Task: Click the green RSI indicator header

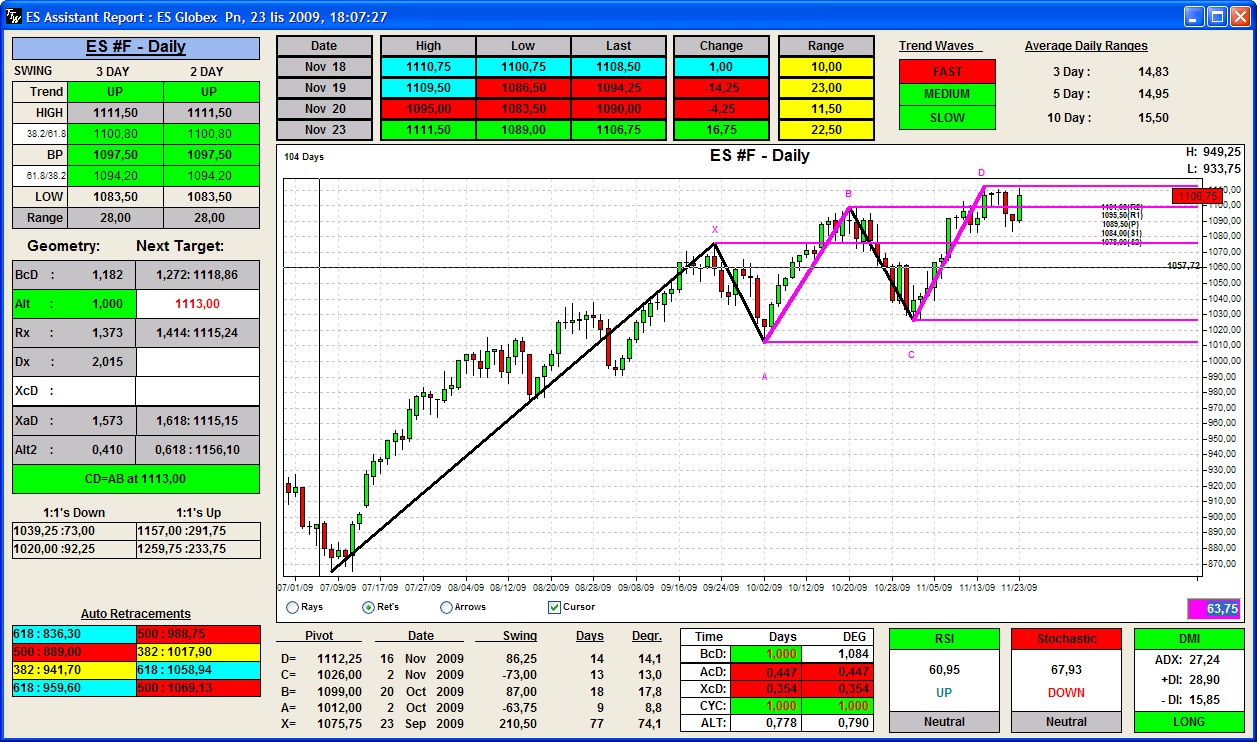Action: pyautogui.click(x=944, y=639)
